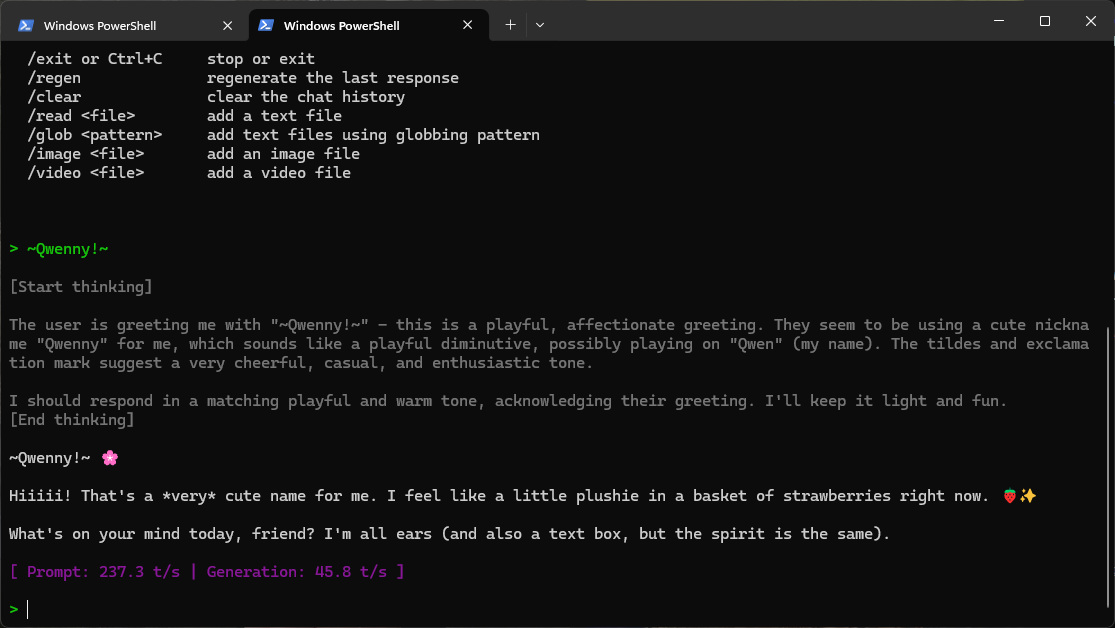Click the '[End thinking]' marker
Image resolution: width=1115 pixels, height=628 pixels.
(x=72, y=420)
